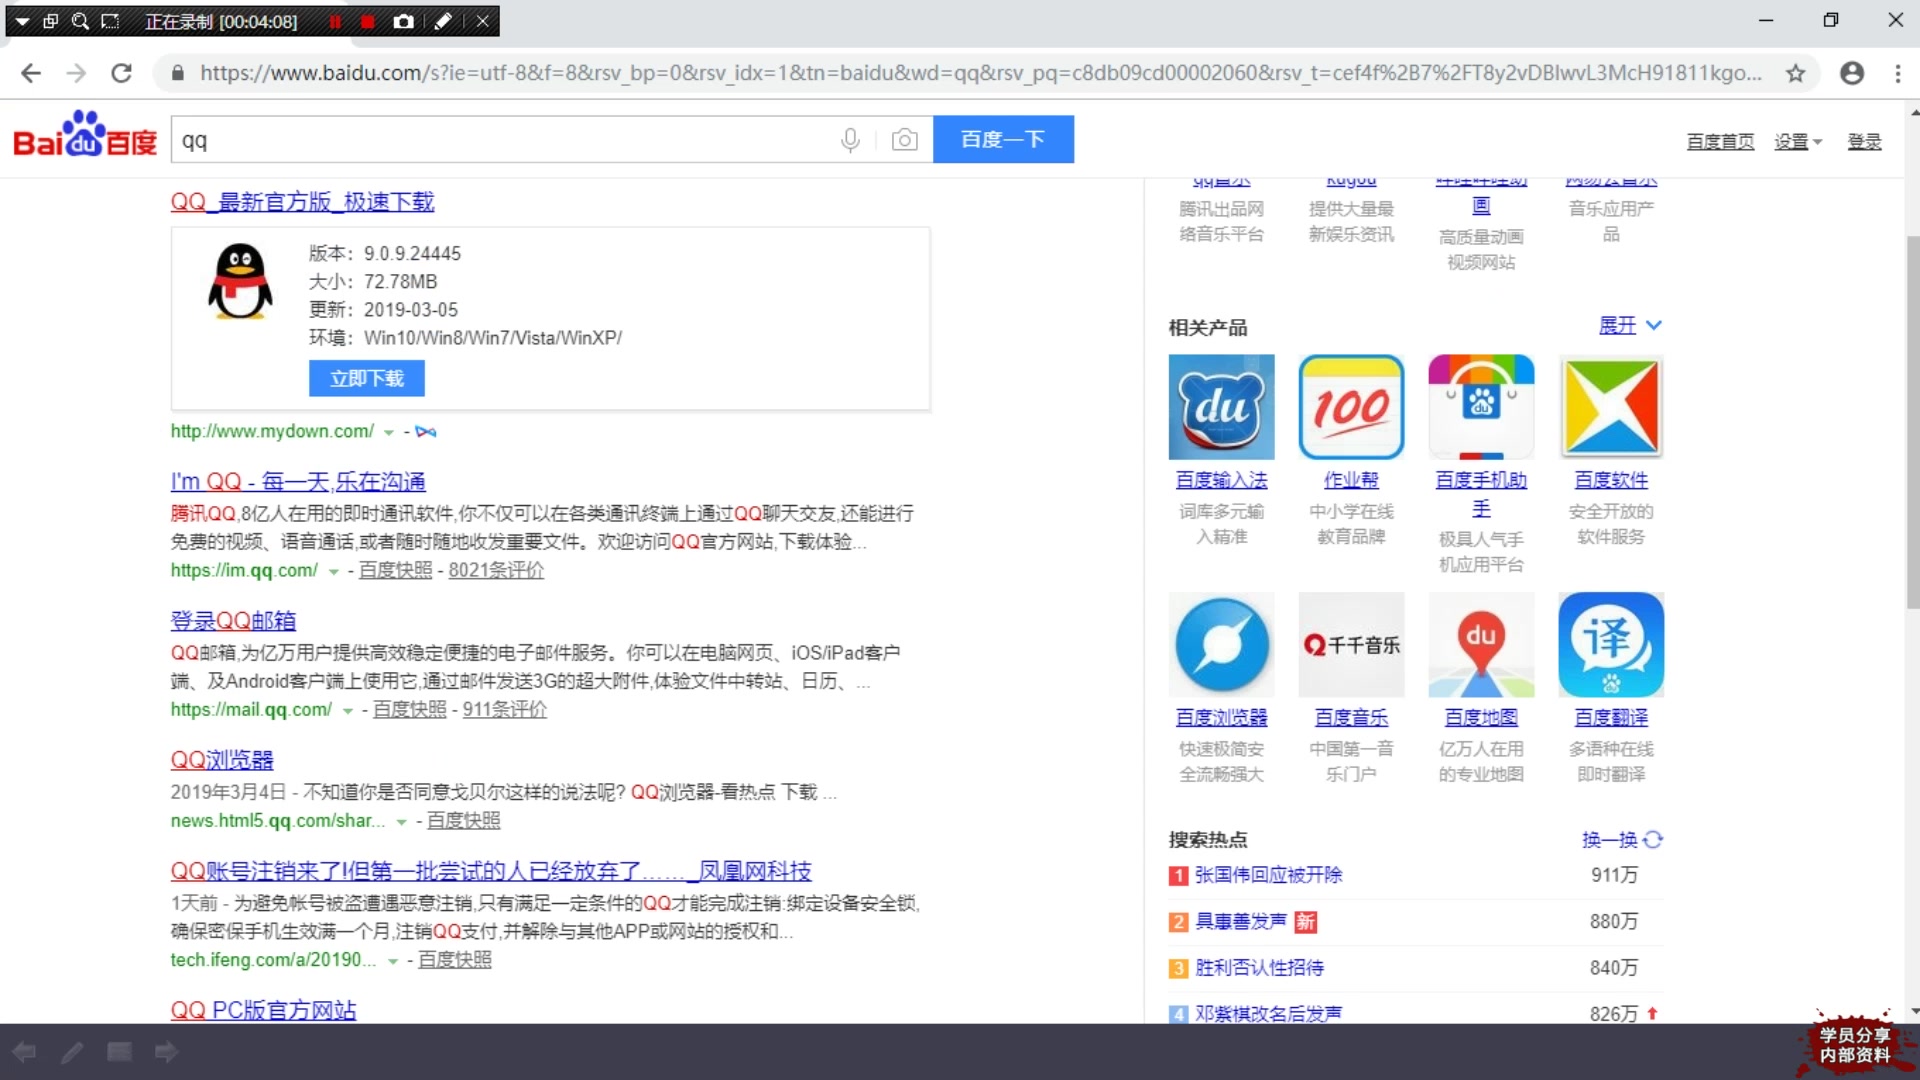Image resolution: width=1920 pixels, height=1080 pixels.
Task: Open the 作业帮 100 app icon
Action: click(1351, 407)
